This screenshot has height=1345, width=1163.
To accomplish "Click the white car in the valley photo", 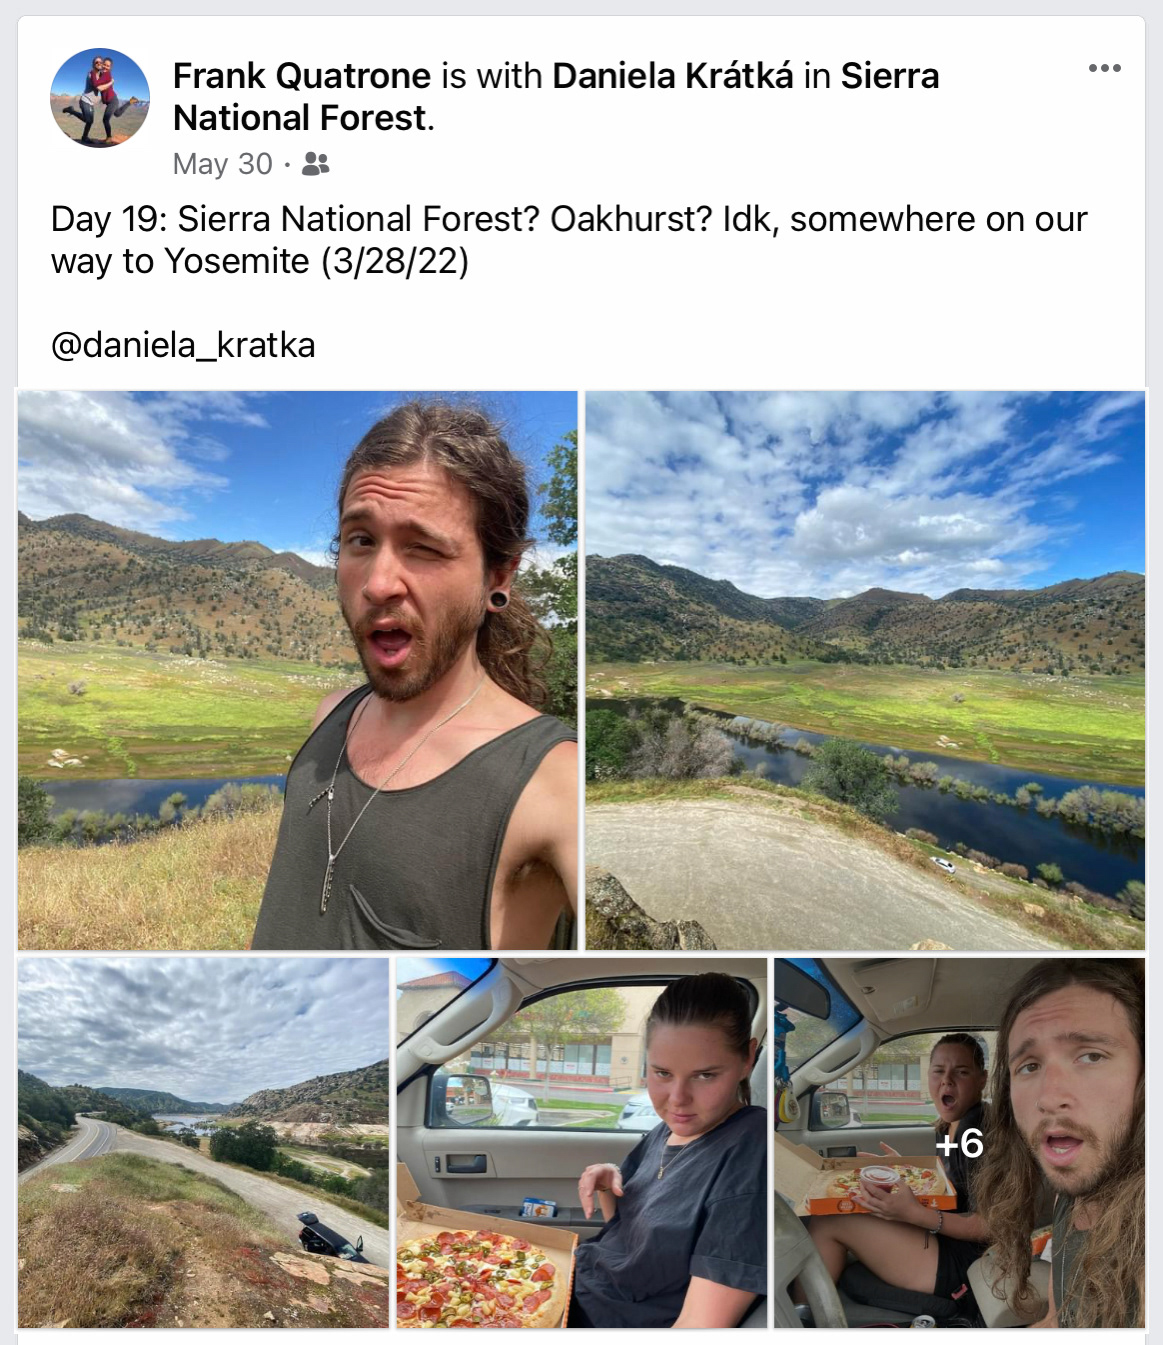I will [942, 863].
